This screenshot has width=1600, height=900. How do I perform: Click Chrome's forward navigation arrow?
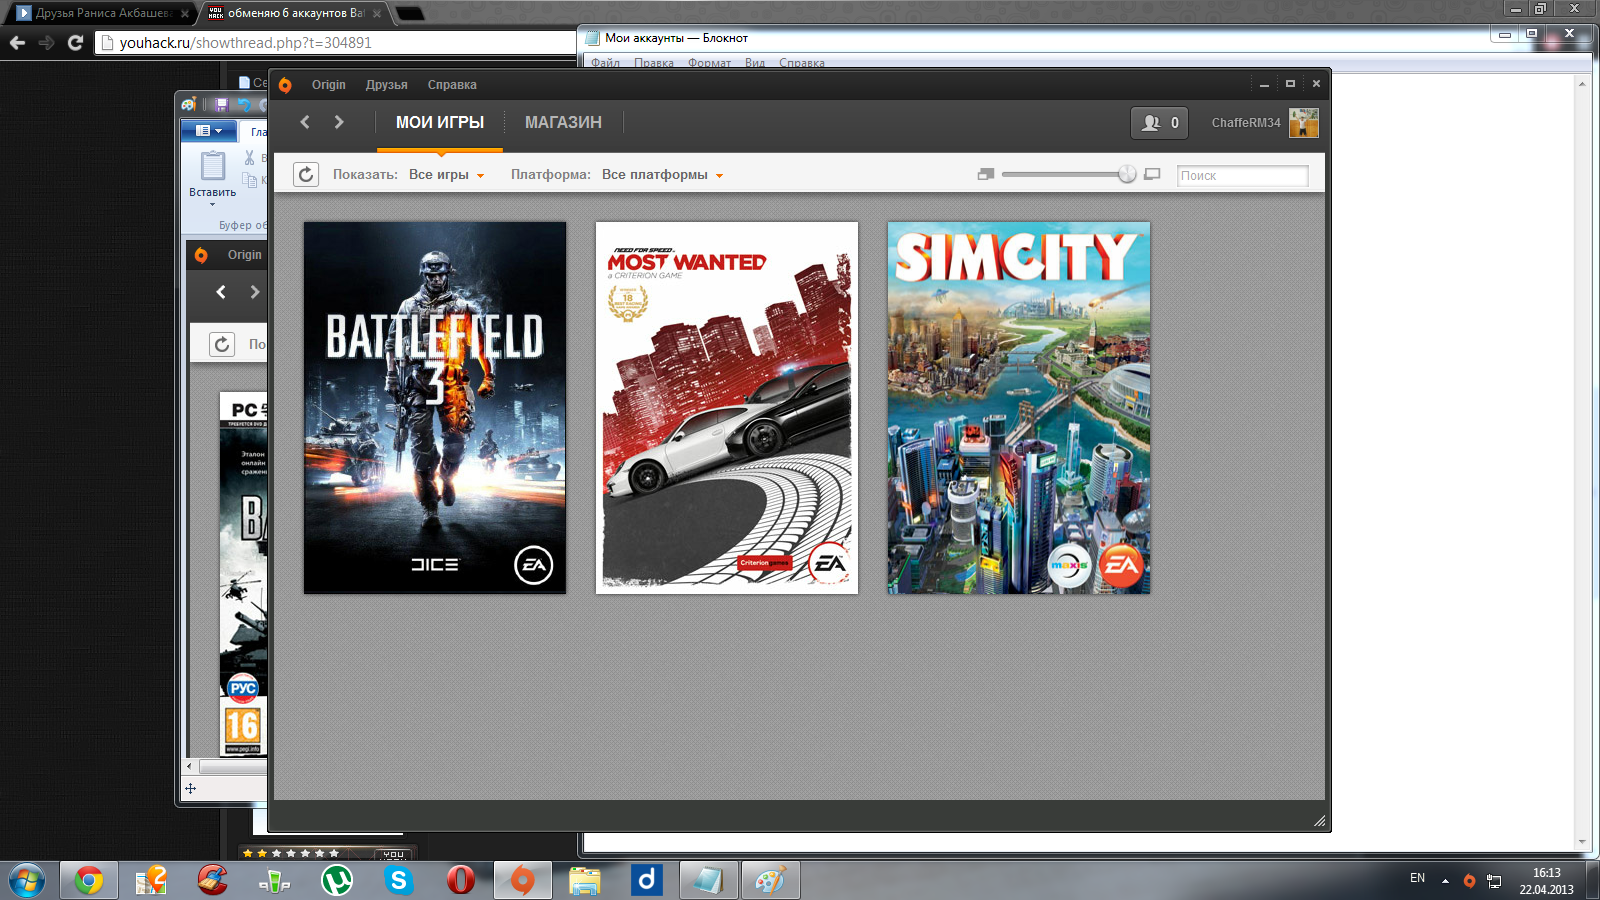[x=46, y=43]
